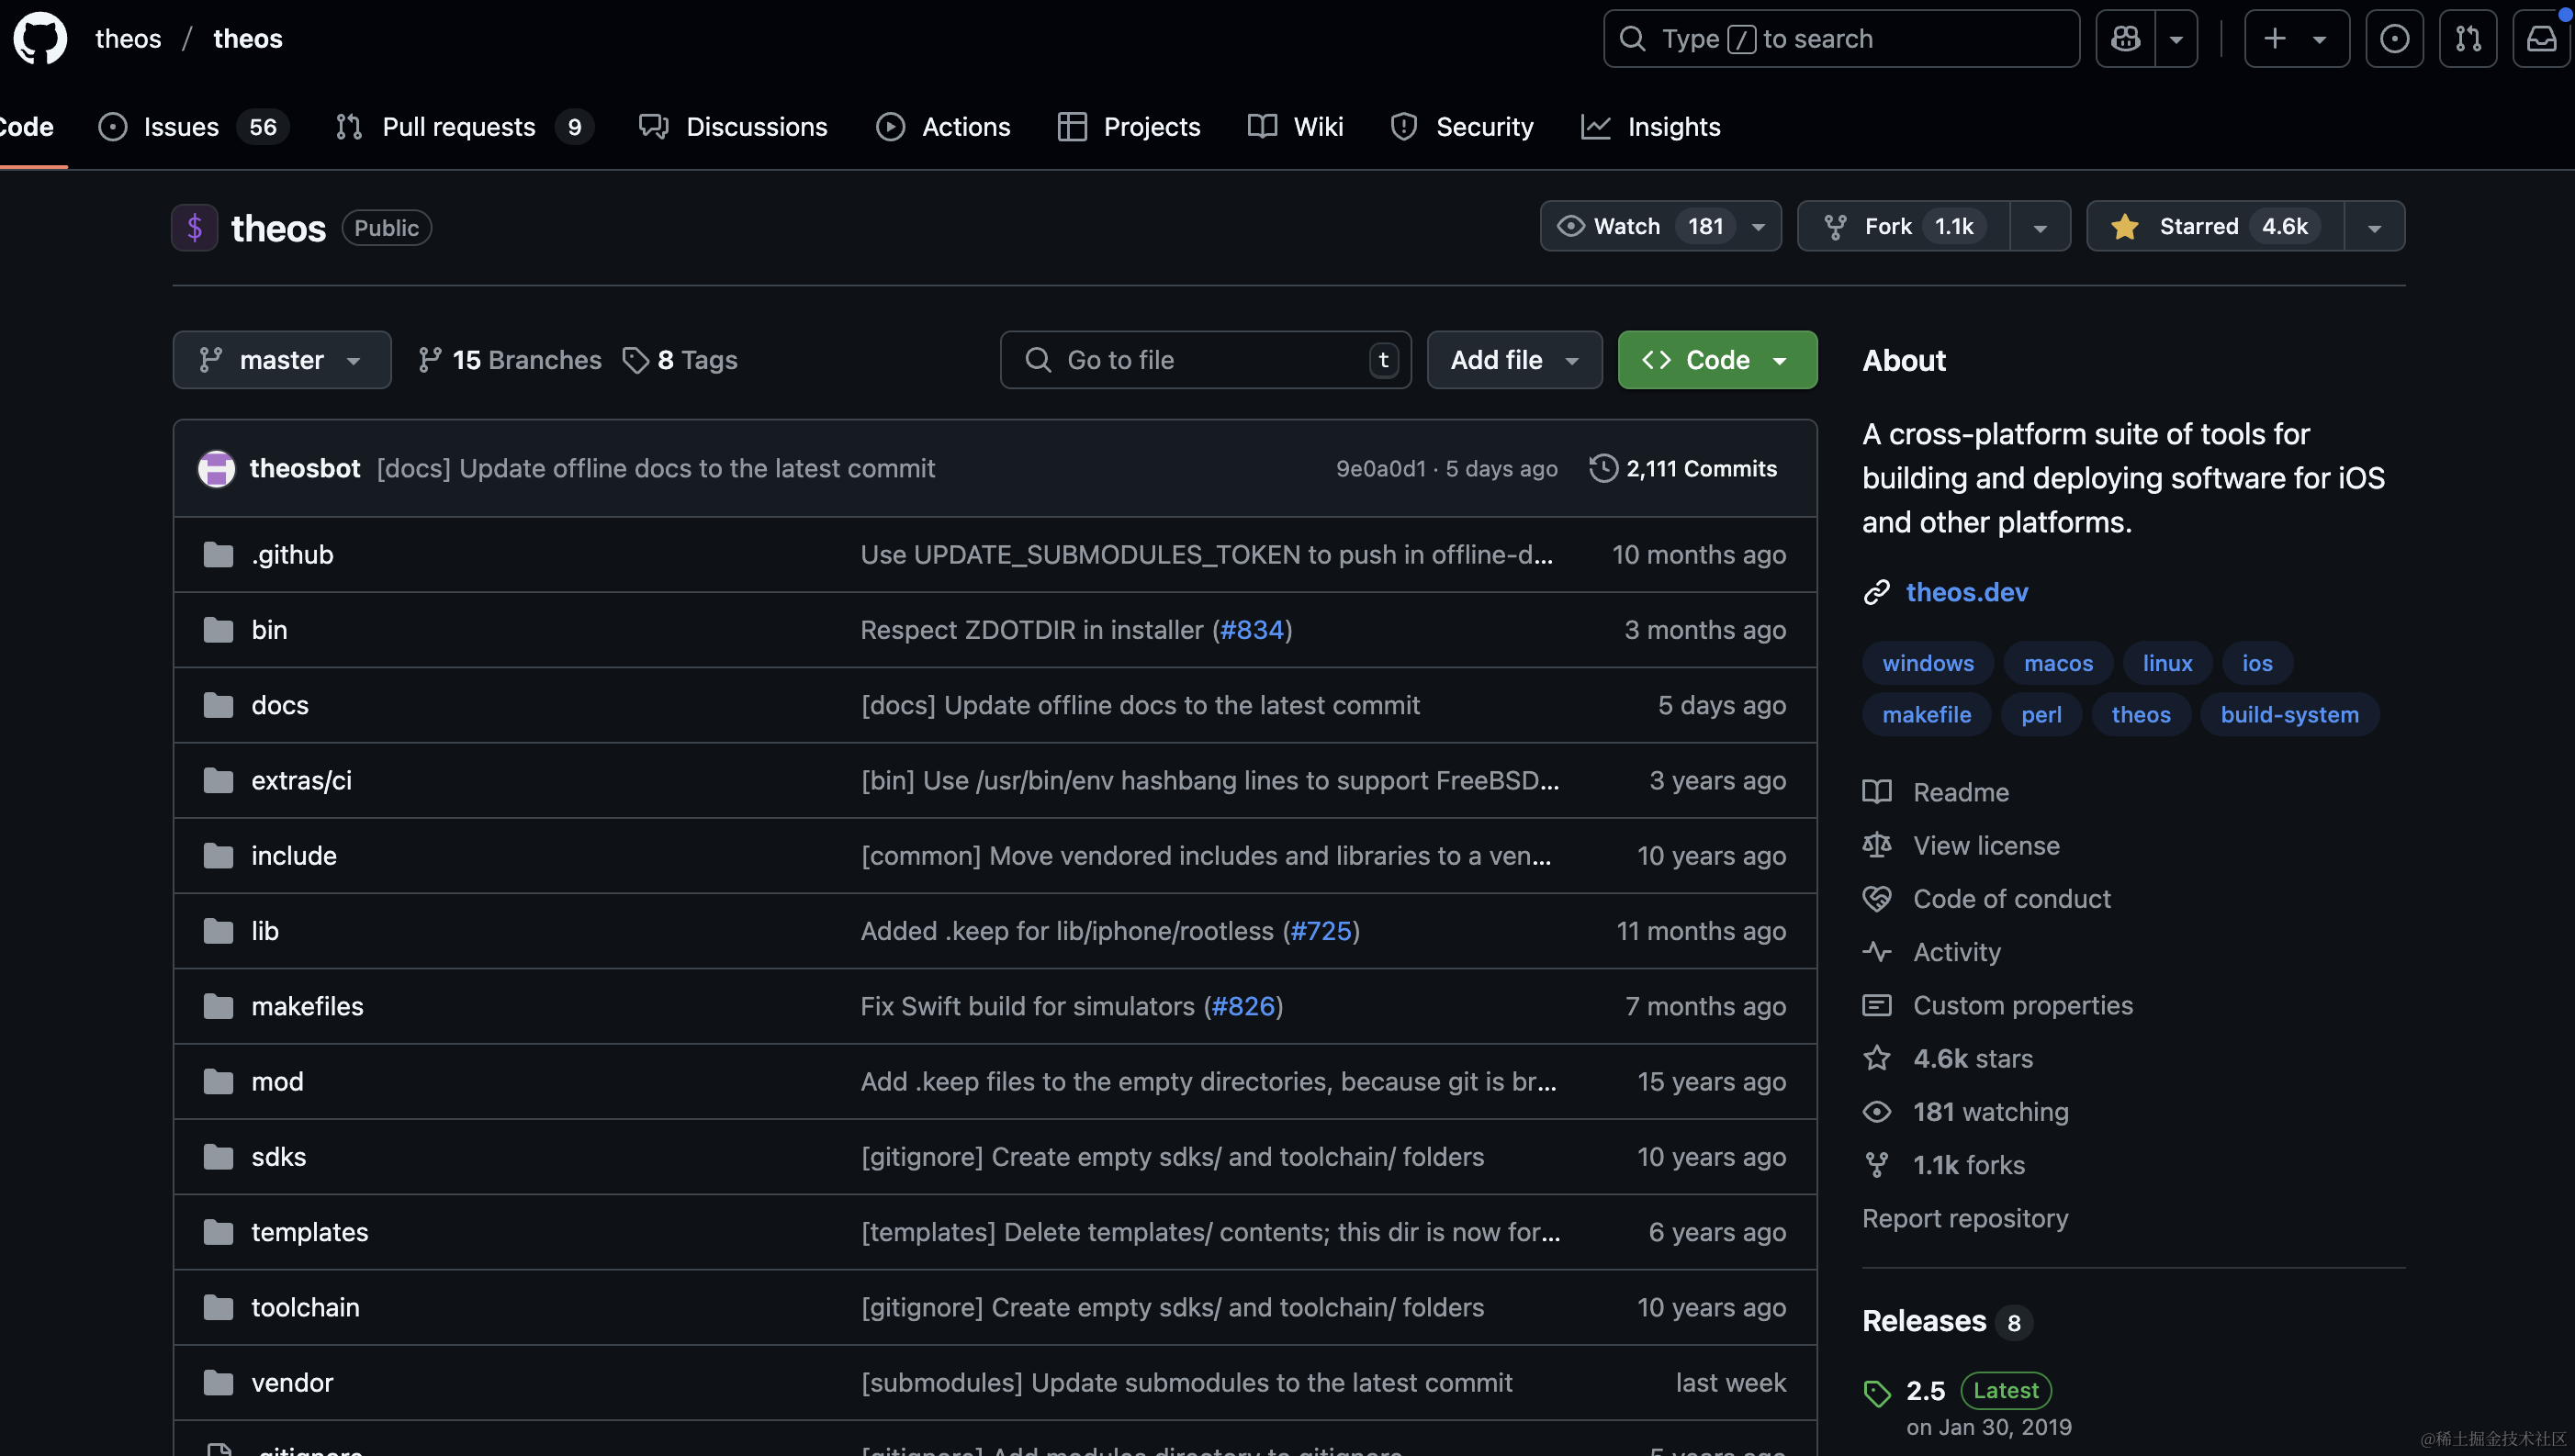Expand the green Code dropdown button

pos(1716,360)
